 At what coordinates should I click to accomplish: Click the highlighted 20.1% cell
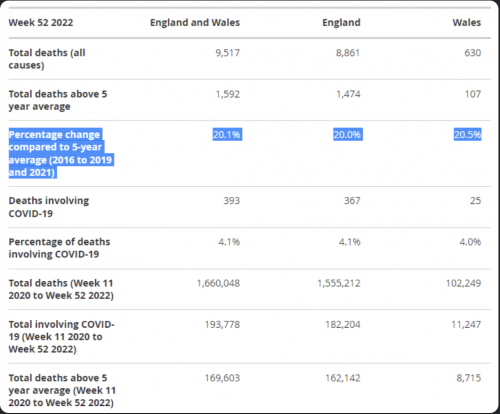click(x=227, y=134)
